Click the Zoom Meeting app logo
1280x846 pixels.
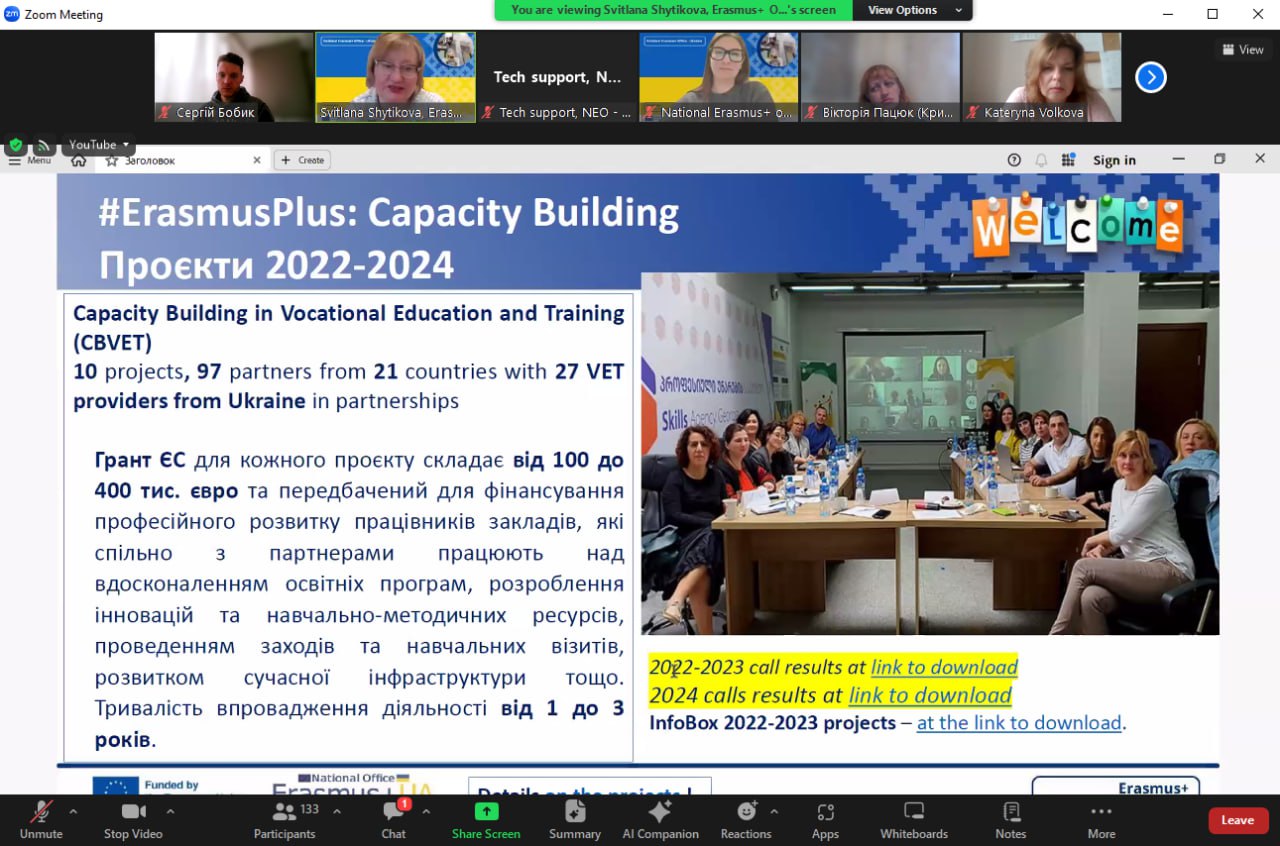click(x=12, y=14)
